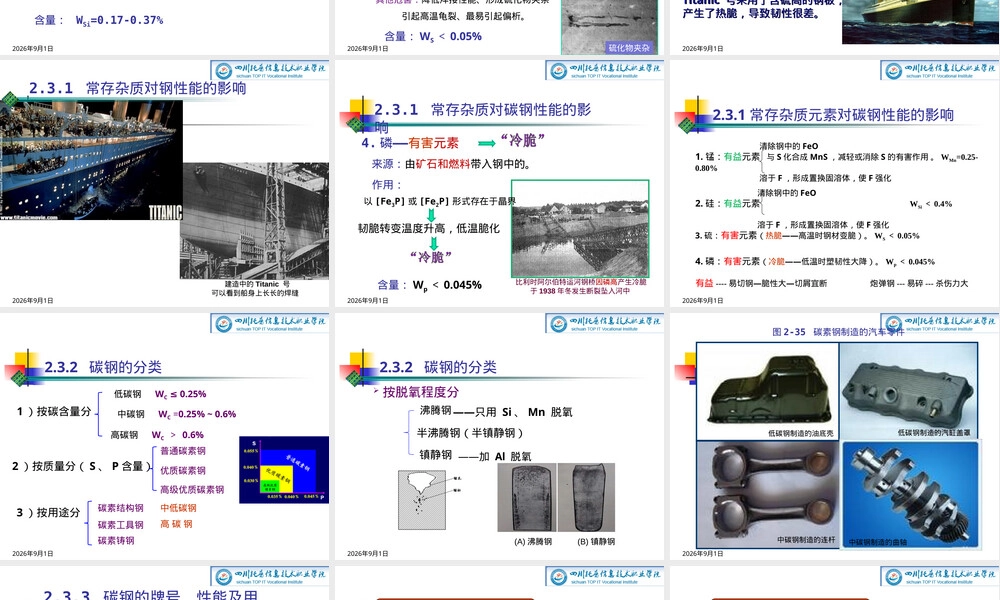Click the red bridge caption mentioning 1938

tap(580, 286)
